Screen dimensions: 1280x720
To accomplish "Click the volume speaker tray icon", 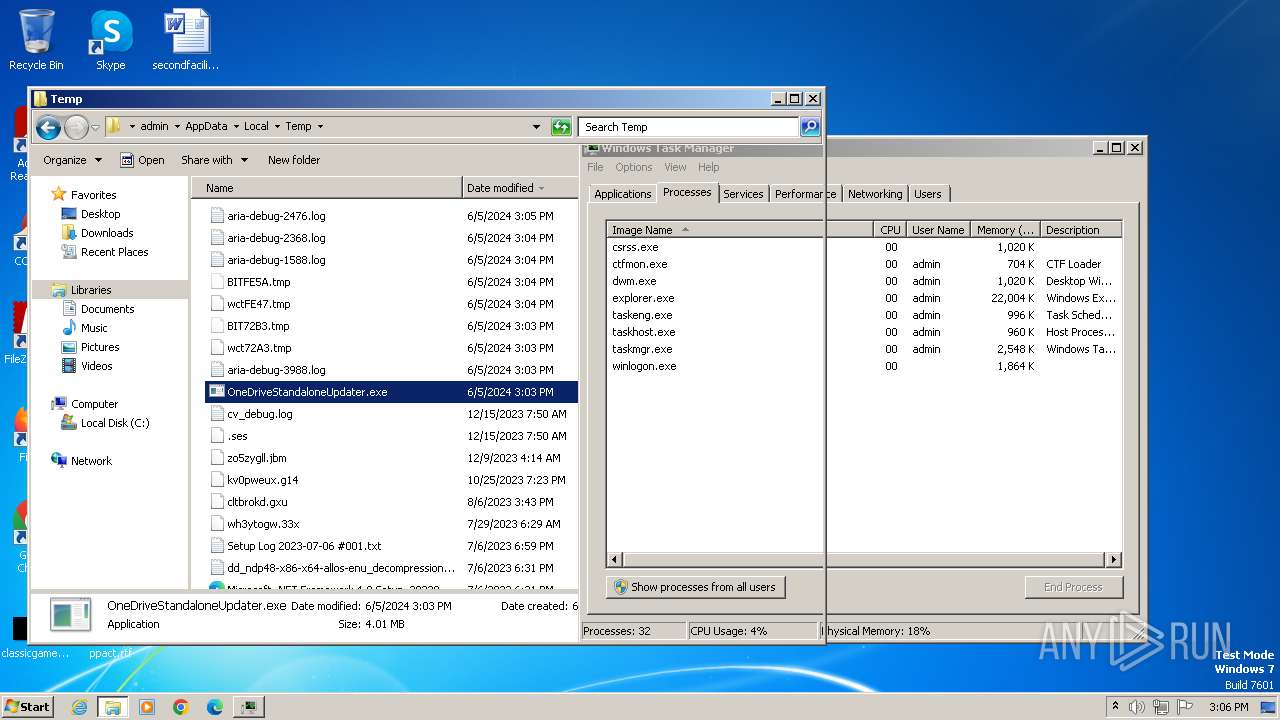I will tap(1137, 707).
